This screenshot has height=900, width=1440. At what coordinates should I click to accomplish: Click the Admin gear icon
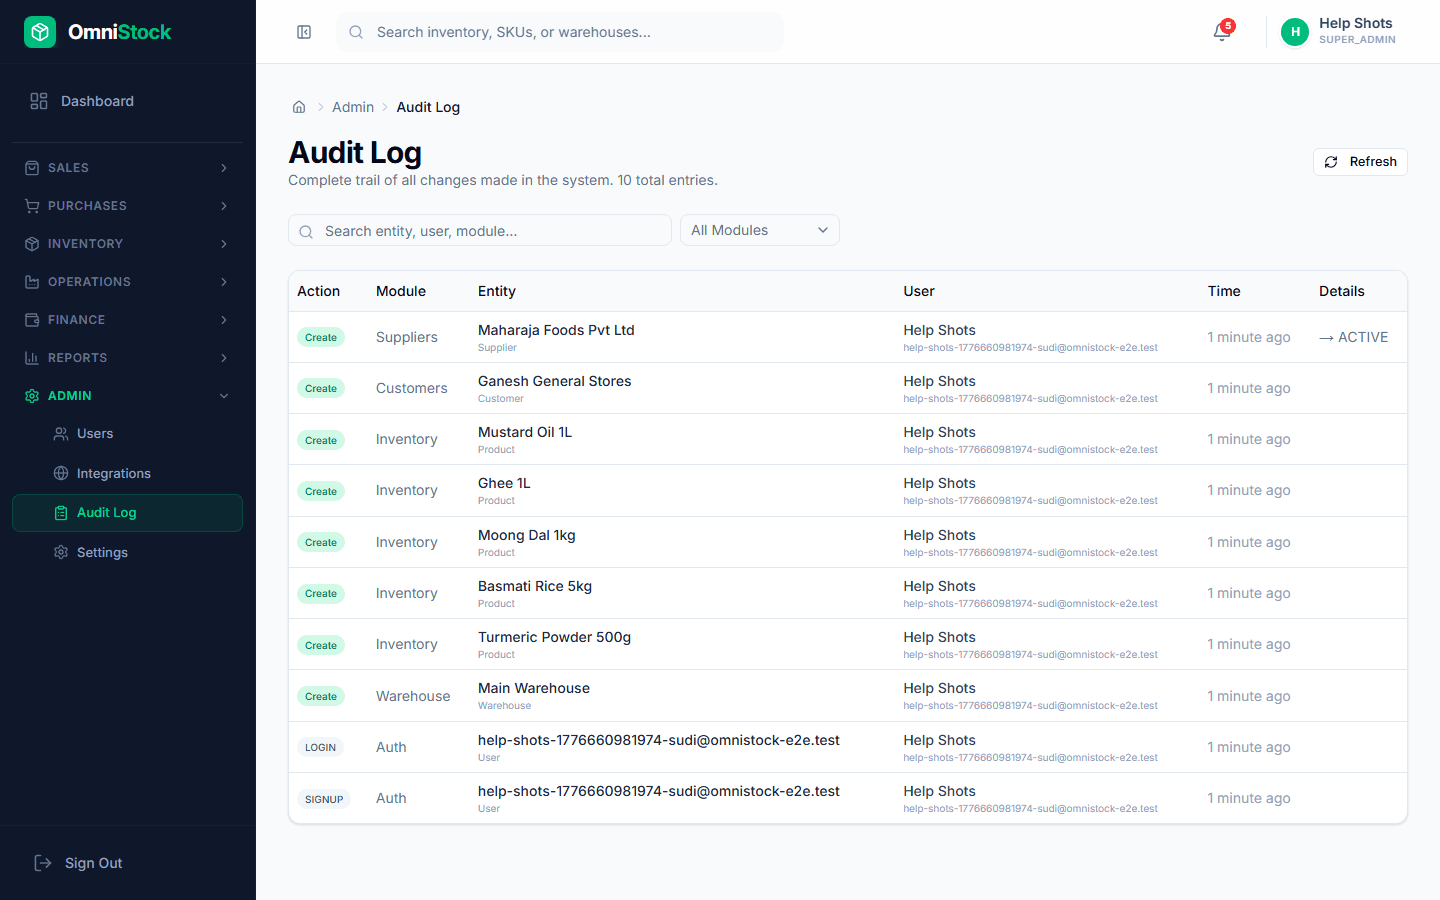pos(32,396)
